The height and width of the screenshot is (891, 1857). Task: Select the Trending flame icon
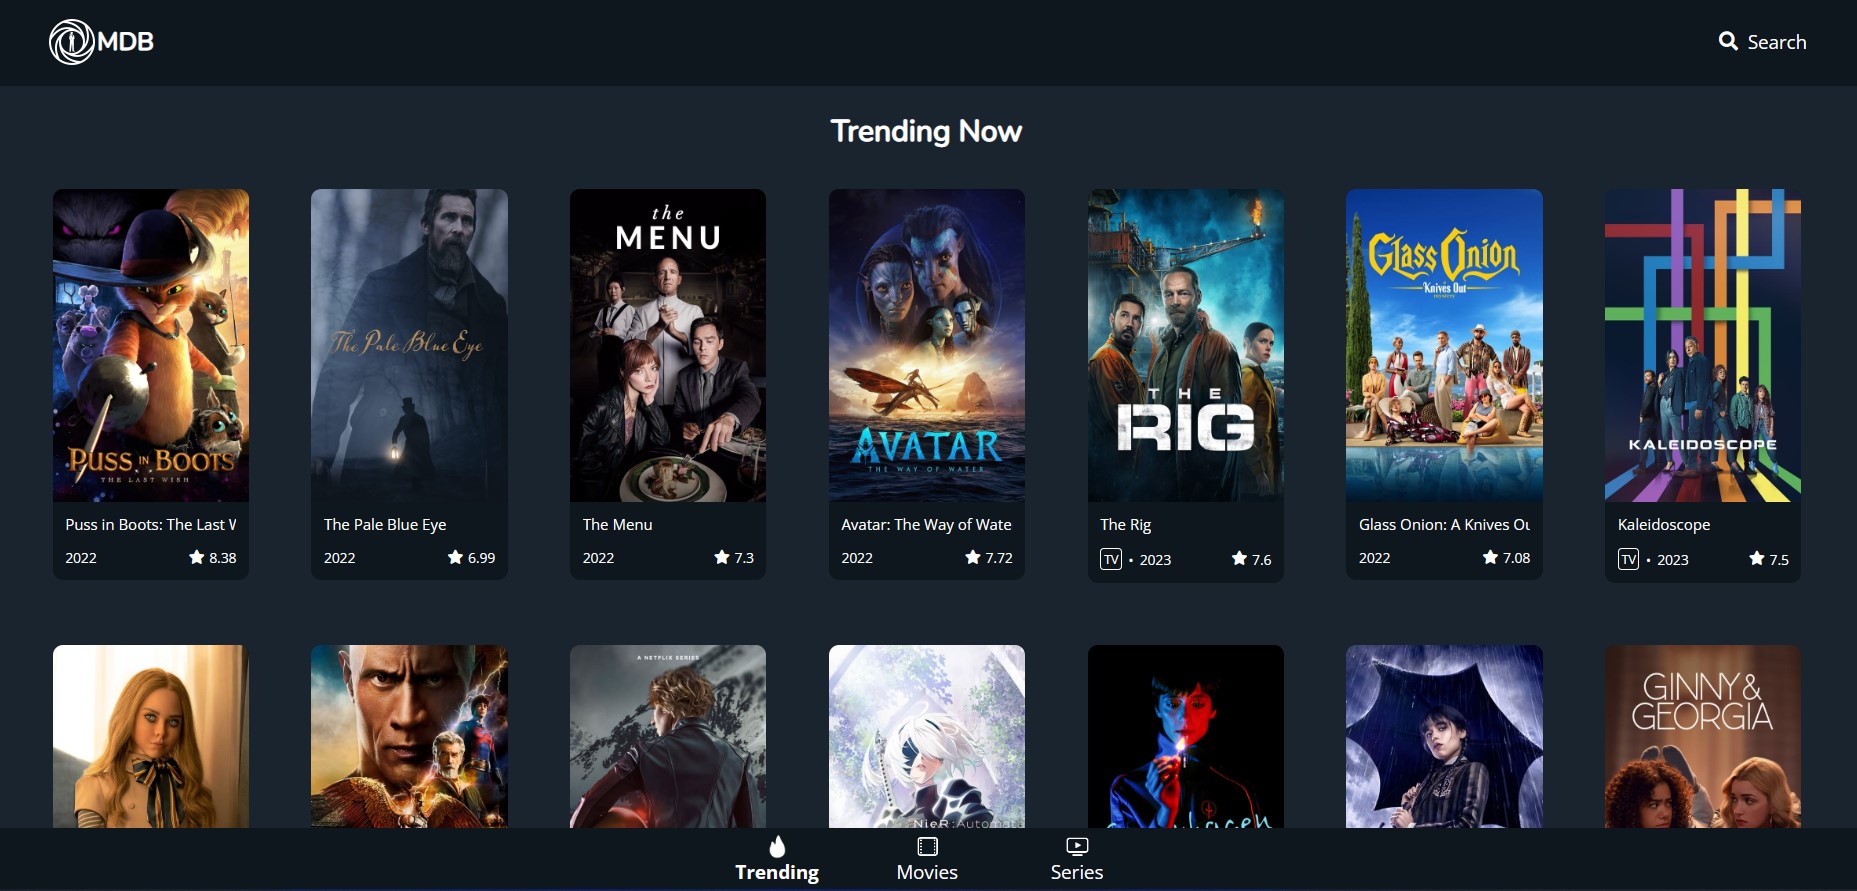tap(777, 847)
